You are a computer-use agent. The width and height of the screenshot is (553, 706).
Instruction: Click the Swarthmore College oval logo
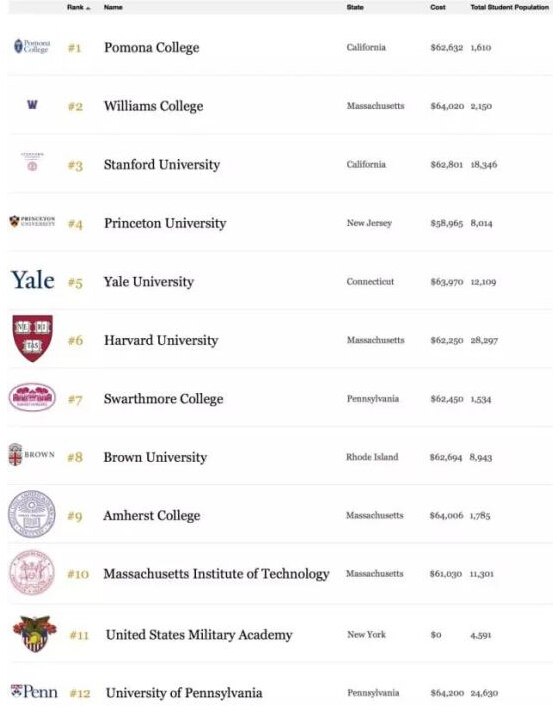click(32, 397)
